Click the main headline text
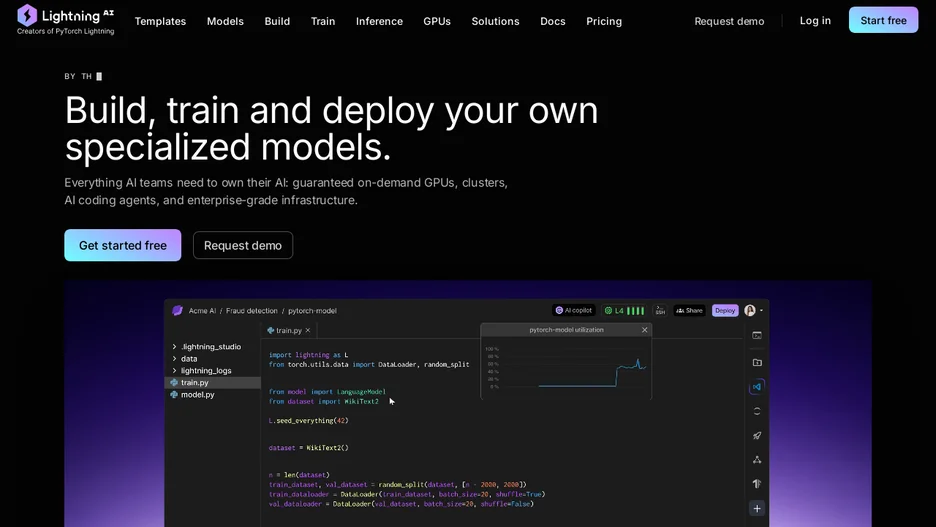 click(x=331, y=129)
